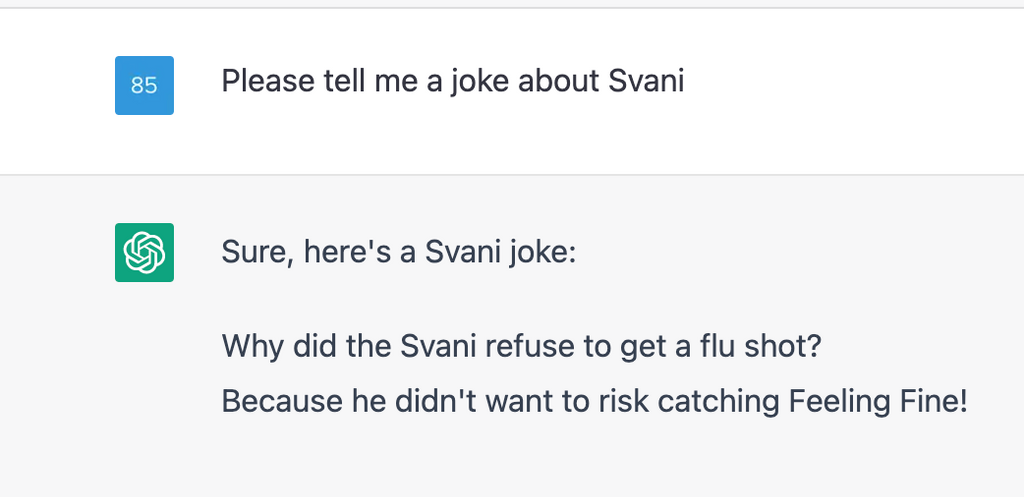Click the words 'Feeling Fine!' in the punchline
Image resolution: width=1024 pixels, height=497 pixels.
[878, 401]
